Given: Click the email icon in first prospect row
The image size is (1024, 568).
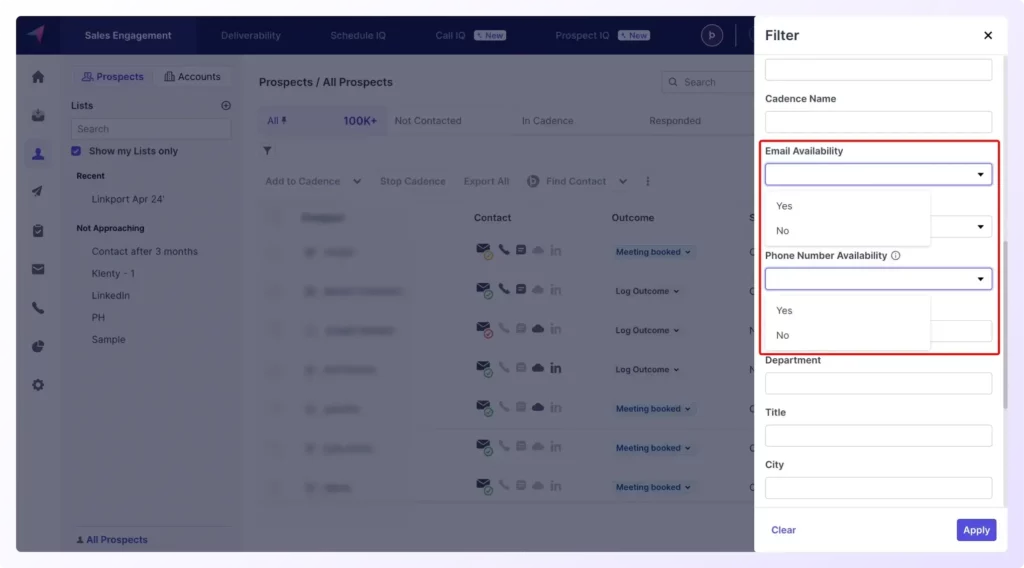Looking at the screenshot, I should point(483,251).
